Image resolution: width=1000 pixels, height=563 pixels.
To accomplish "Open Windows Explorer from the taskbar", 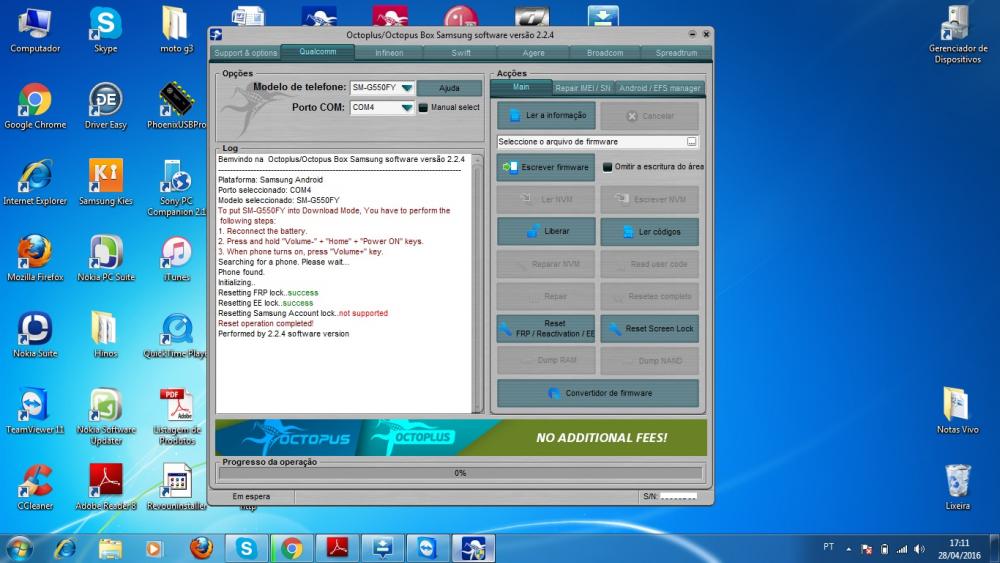I will pos(110,548).
